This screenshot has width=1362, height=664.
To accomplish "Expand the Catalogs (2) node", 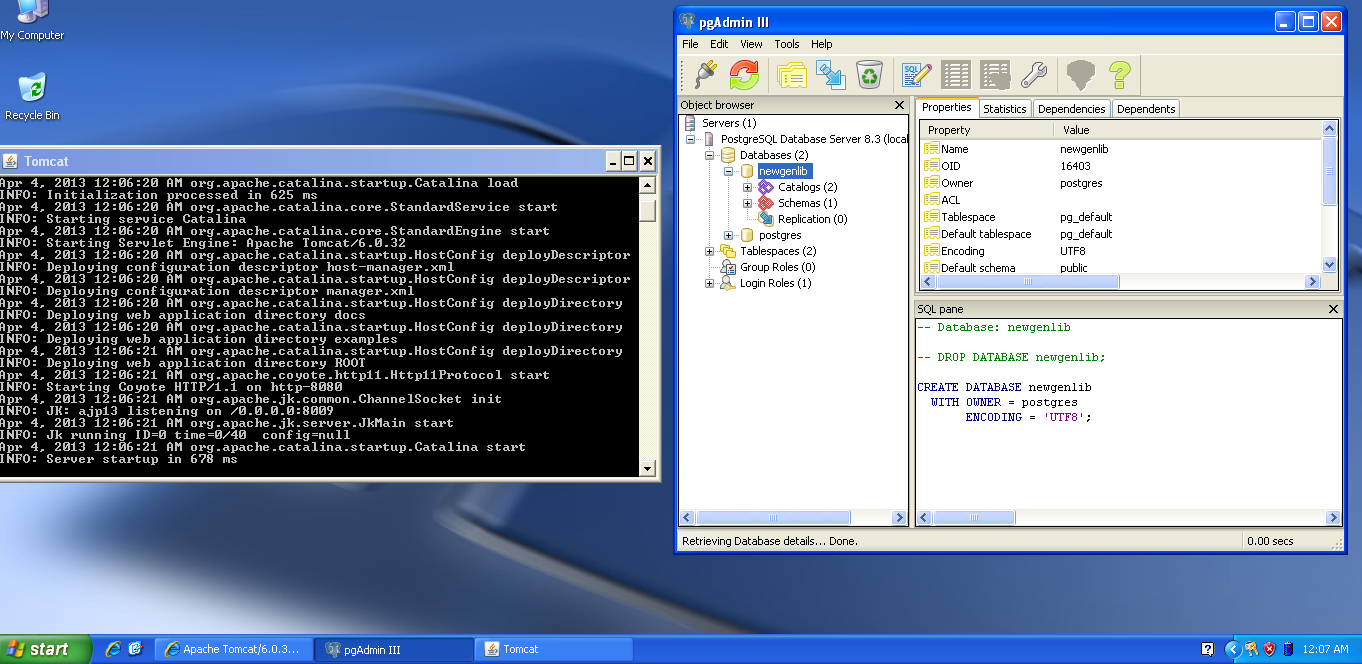I will (x=748, y=187).
